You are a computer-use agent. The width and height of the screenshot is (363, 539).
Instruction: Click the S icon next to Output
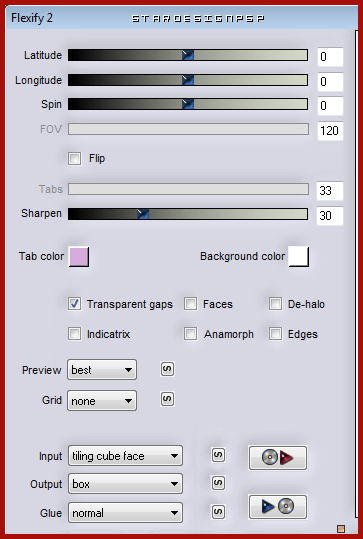[x=218, y=483]
